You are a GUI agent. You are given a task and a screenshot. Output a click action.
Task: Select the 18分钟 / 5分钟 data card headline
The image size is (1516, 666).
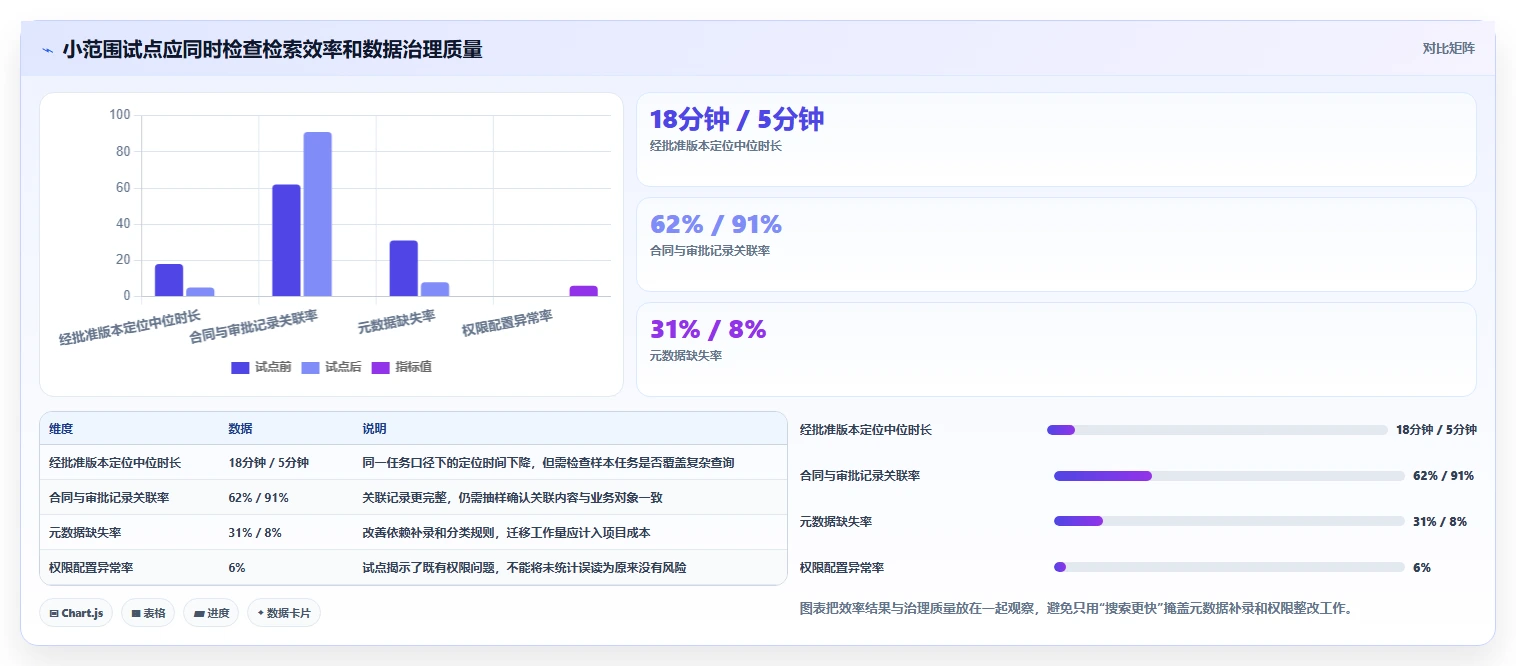pyautogui.click(x=737, y=120)
